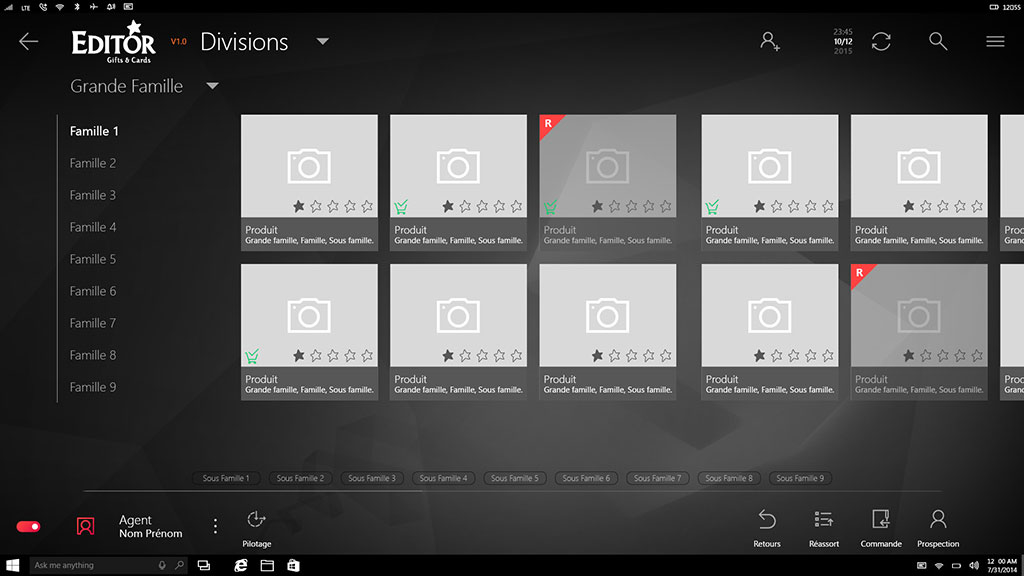Click the Commande icon

click(x=881, y=520)
